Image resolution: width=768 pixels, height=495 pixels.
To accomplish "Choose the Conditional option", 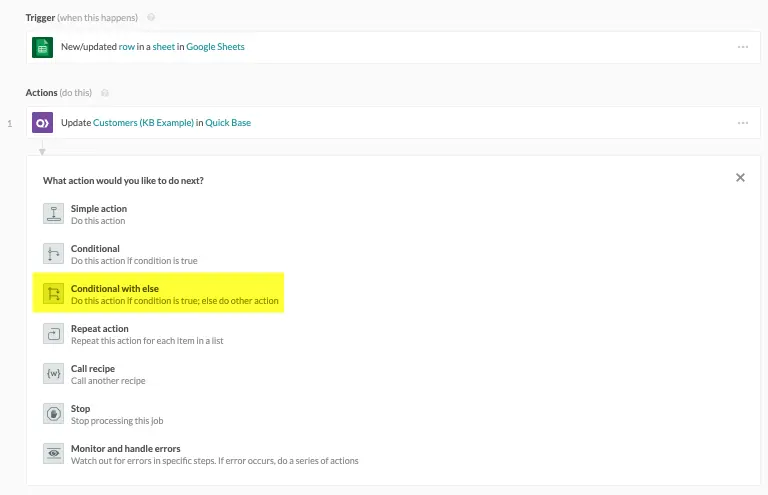I will [120, 254].
